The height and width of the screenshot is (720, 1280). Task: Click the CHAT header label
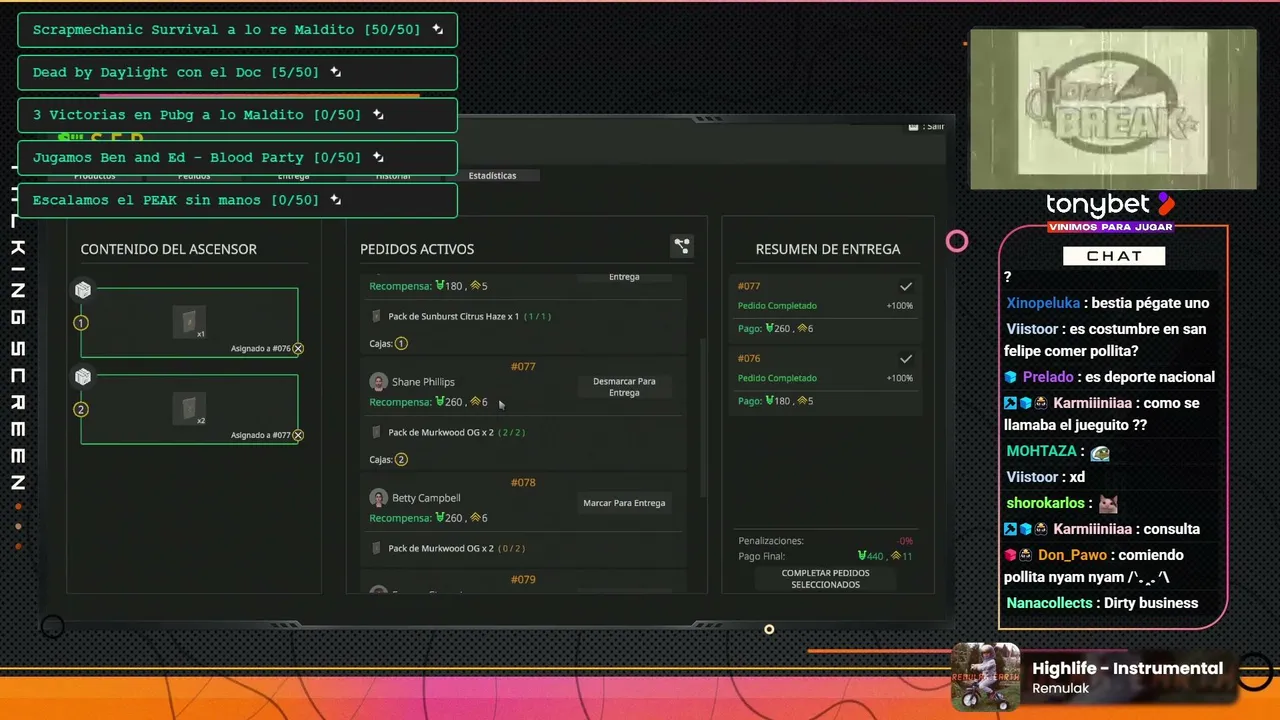click(x=1114, y=256)
